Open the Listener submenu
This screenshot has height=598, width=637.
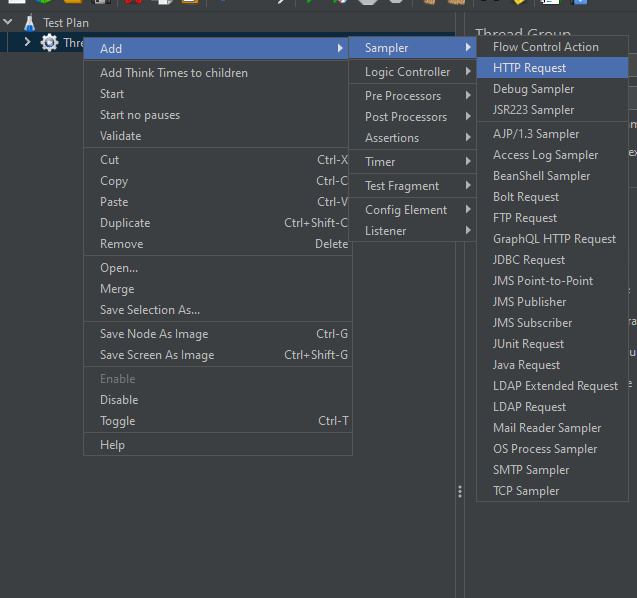click(412, 231)
